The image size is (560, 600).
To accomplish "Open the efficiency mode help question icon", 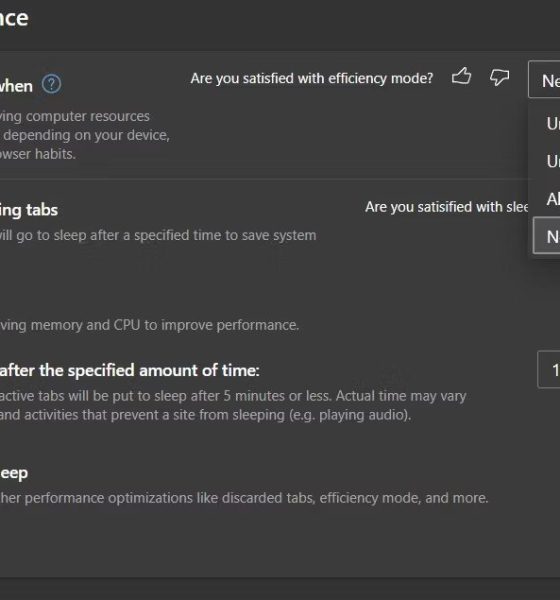I will [51, 84].
